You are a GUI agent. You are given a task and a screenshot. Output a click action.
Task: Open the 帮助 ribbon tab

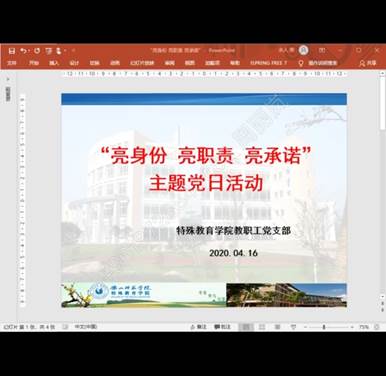tap(235, 63)
